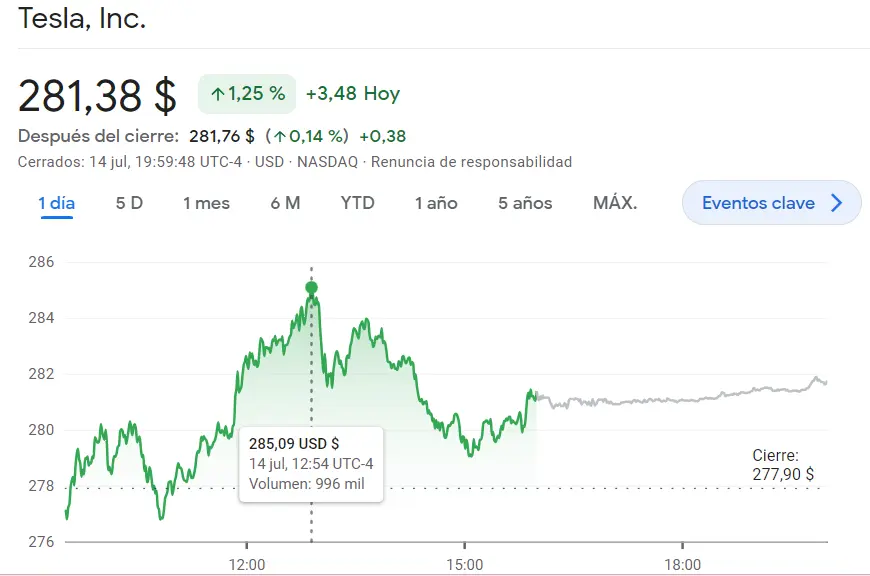Reselect the active 1 día tab
This screenshot has height=576, width=870.
click(58, 202)
